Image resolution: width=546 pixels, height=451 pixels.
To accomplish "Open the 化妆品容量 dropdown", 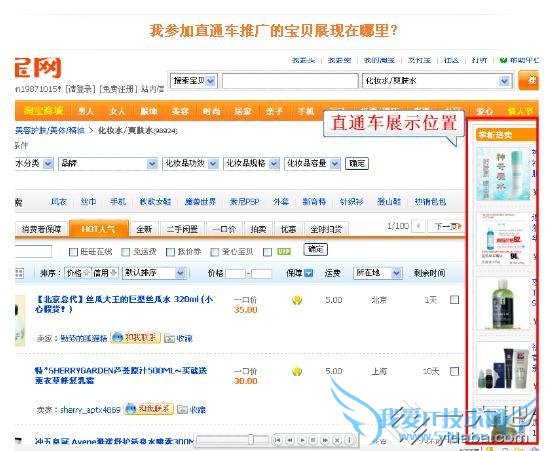I will point(312,163).
